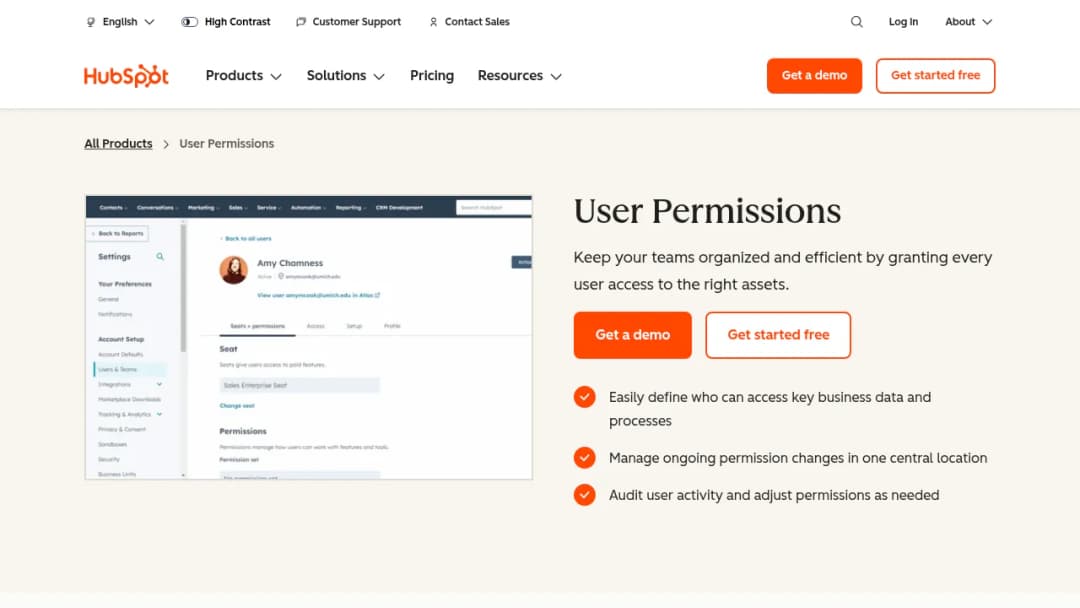Expand the Resources menu
1080x608 pixels.
tap(520, 76)
